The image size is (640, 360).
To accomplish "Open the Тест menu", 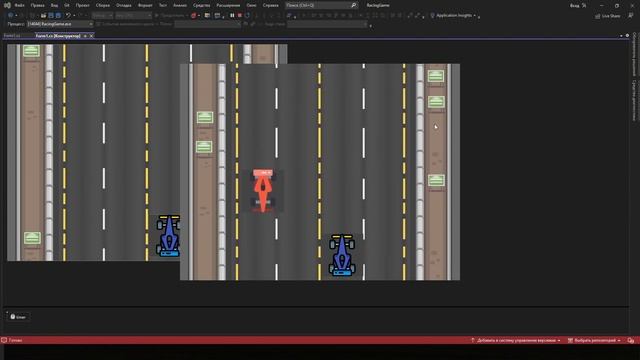I will tap(163, 5).
